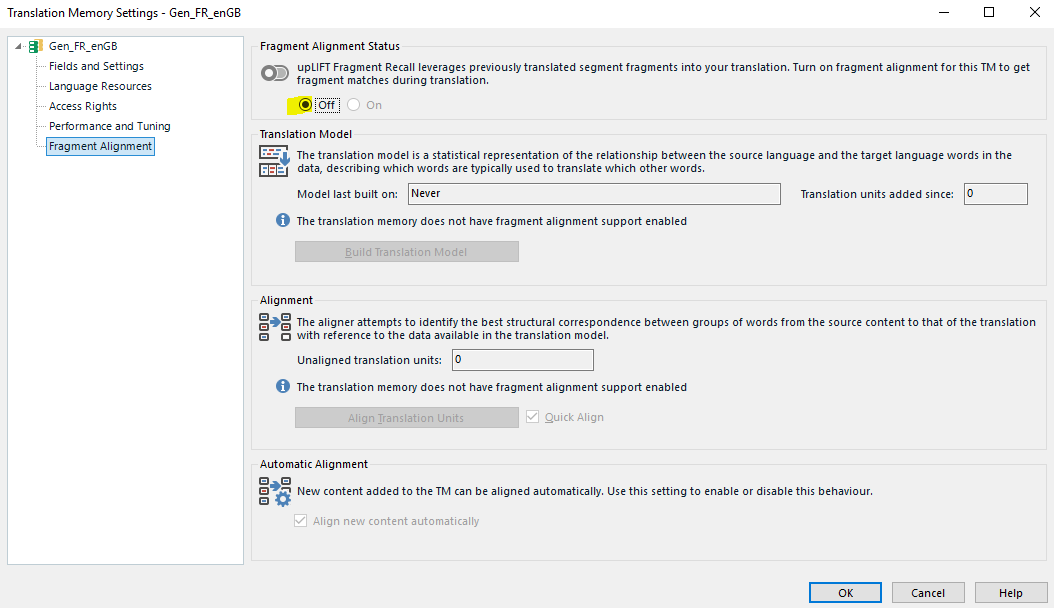Click the Gen_FR_enGB translation memory icon
Image resolution: width=1054 pixels, height=608 pixels.
click(x=36, y=46)
